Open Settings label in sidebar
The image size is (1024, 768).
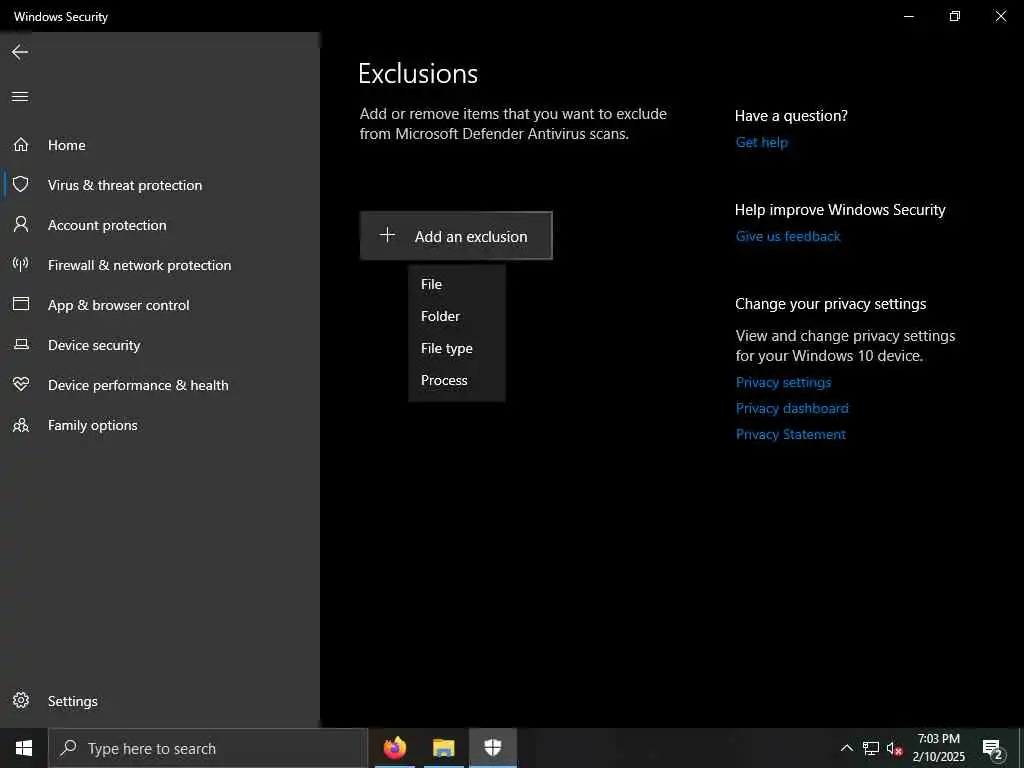(x=72, y=701)
